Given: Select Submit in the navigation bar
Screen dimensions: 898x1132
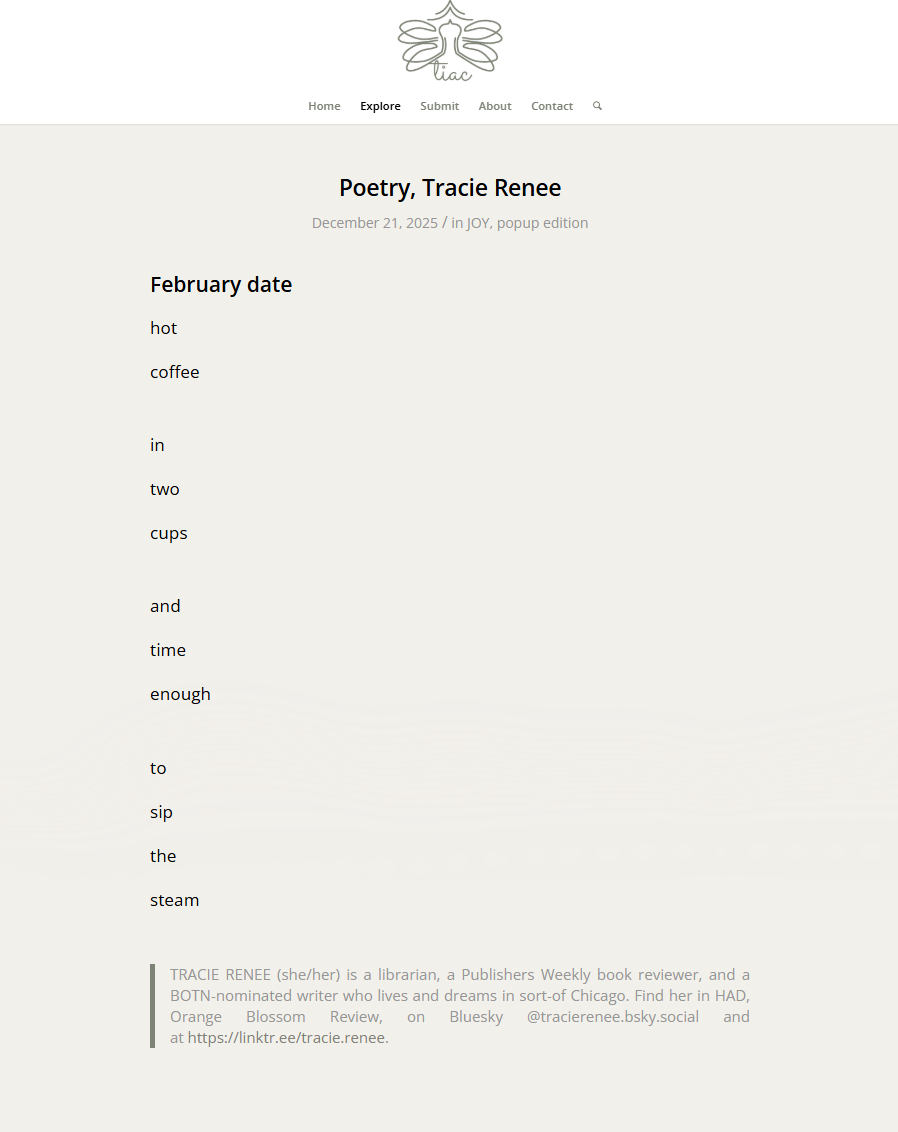Looking at the screenshot, I should (x=439, y=106).
